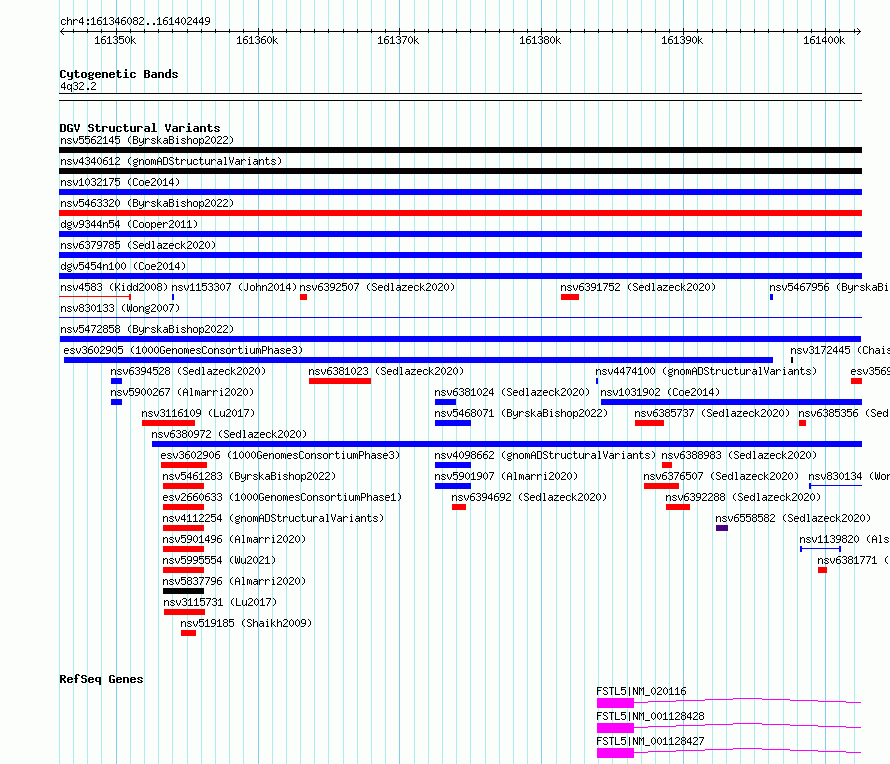Select the nsv5461283 red bar

pos(183,486)
